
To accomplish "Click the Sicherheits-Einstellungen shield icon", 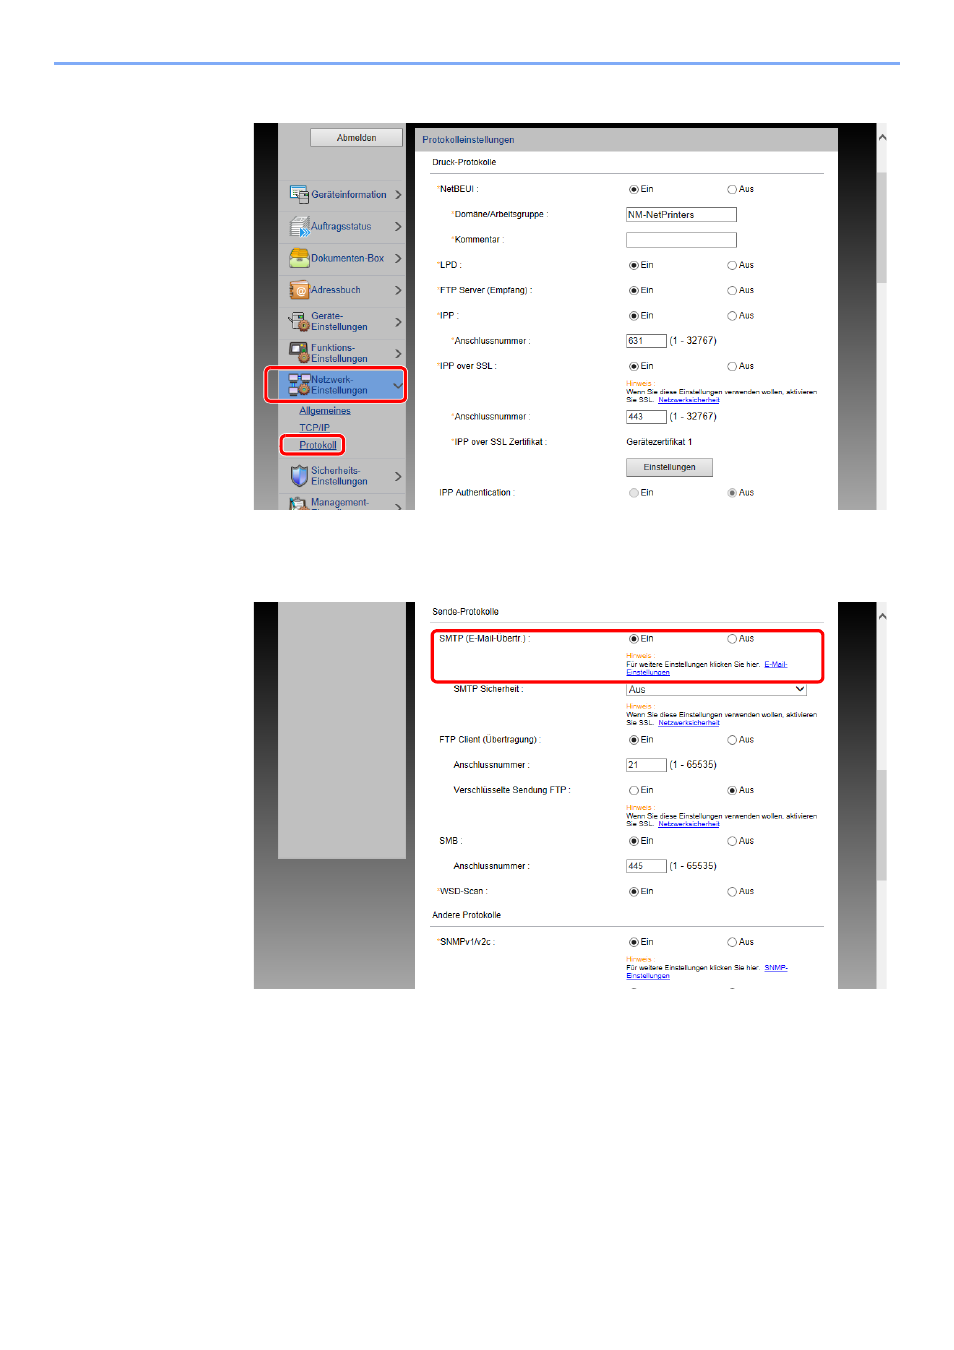I will tap(298, 476).
